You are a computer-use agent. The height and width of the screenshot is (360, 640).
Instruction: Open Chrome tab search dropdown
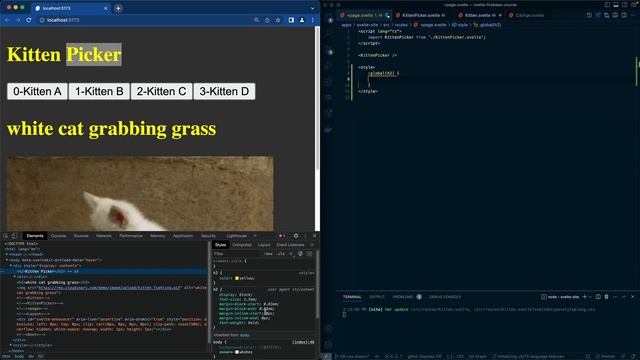pos(312,8)
